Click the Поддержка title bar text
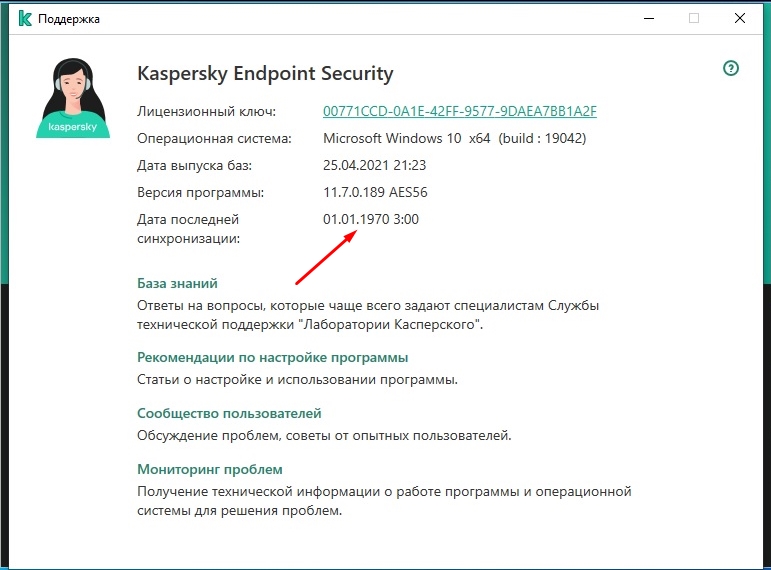771x570 pixels. click(x=69, y=18)
